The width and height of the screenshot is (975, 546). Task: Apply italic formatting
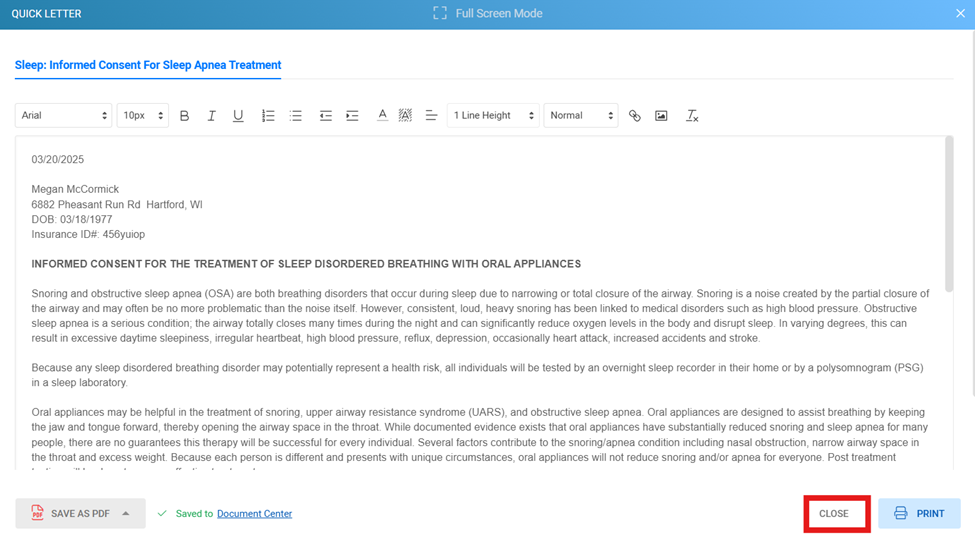211,116
